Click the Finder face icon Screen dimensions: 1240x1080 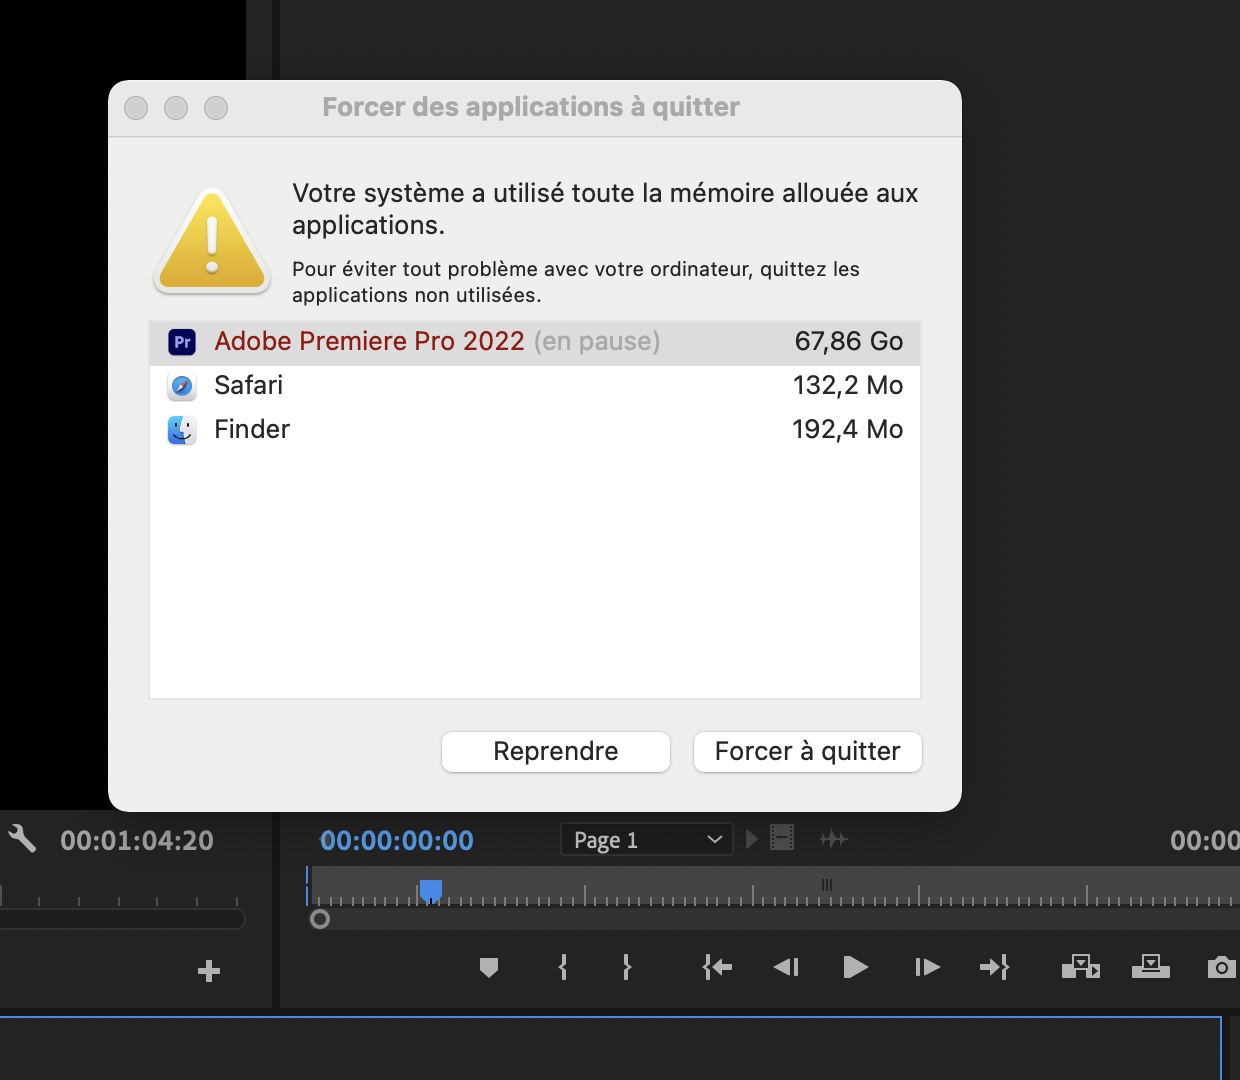click(x=182, y=430)
